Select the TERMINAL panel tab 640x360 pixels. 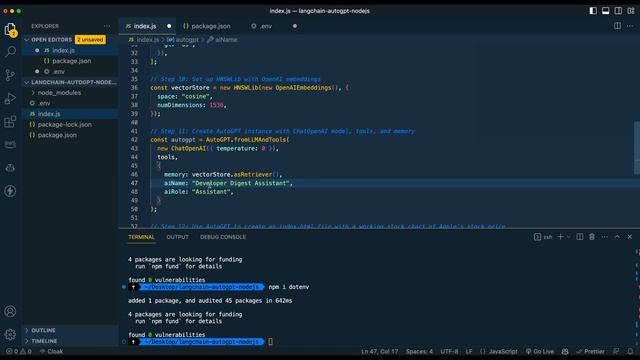click(x=141, y=237)
